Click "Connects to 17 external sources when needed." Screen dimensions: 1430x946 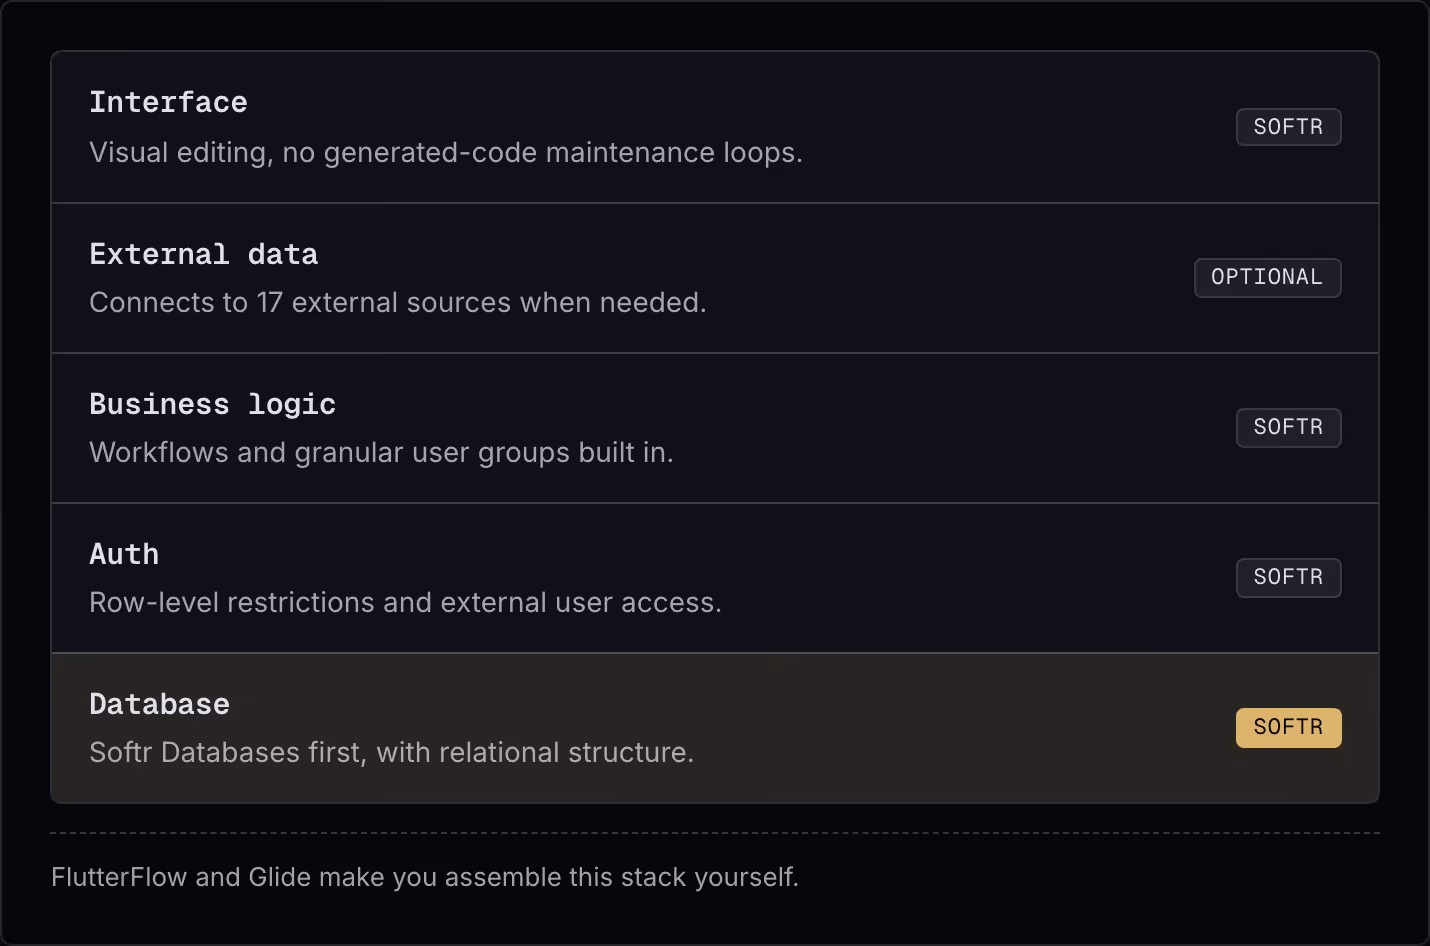[398, 302]
